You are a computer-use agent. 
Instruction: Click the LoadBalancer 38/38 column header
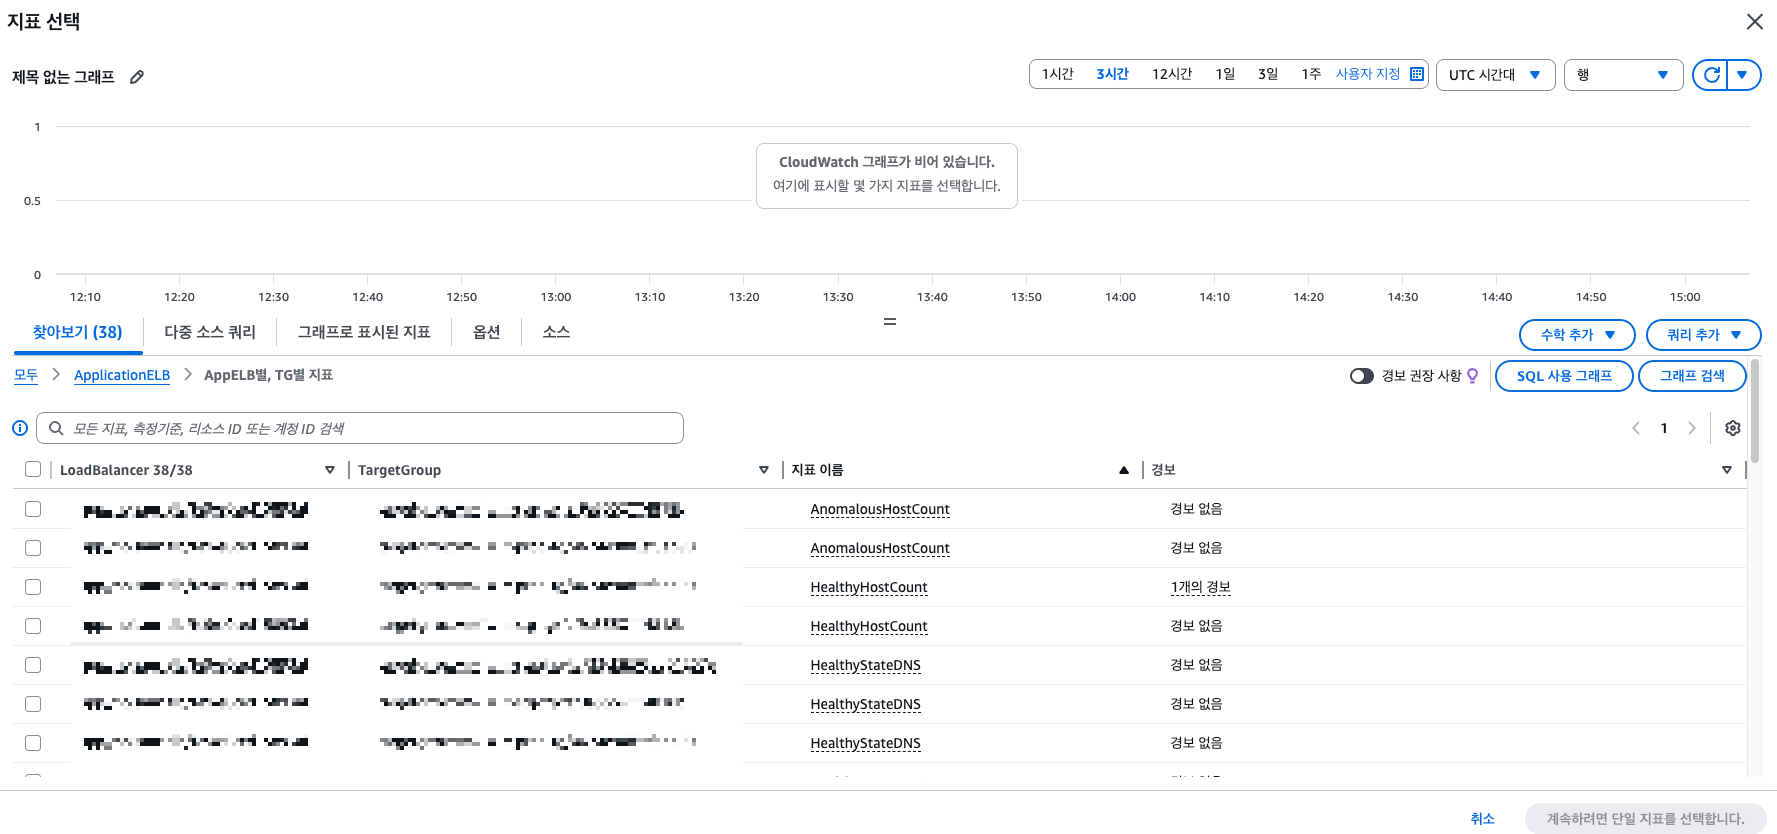126,470
